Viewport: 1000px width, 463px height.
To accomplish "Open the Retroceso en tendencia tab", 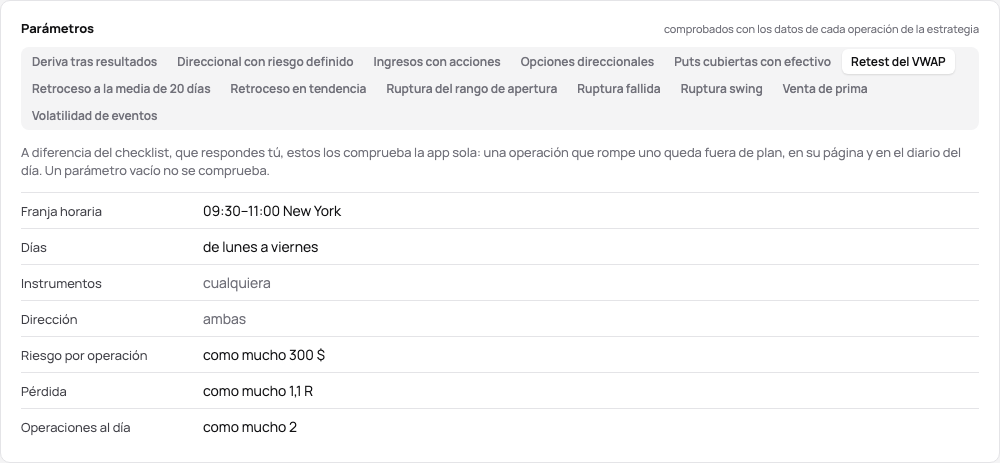I will [x=298, y=89].
